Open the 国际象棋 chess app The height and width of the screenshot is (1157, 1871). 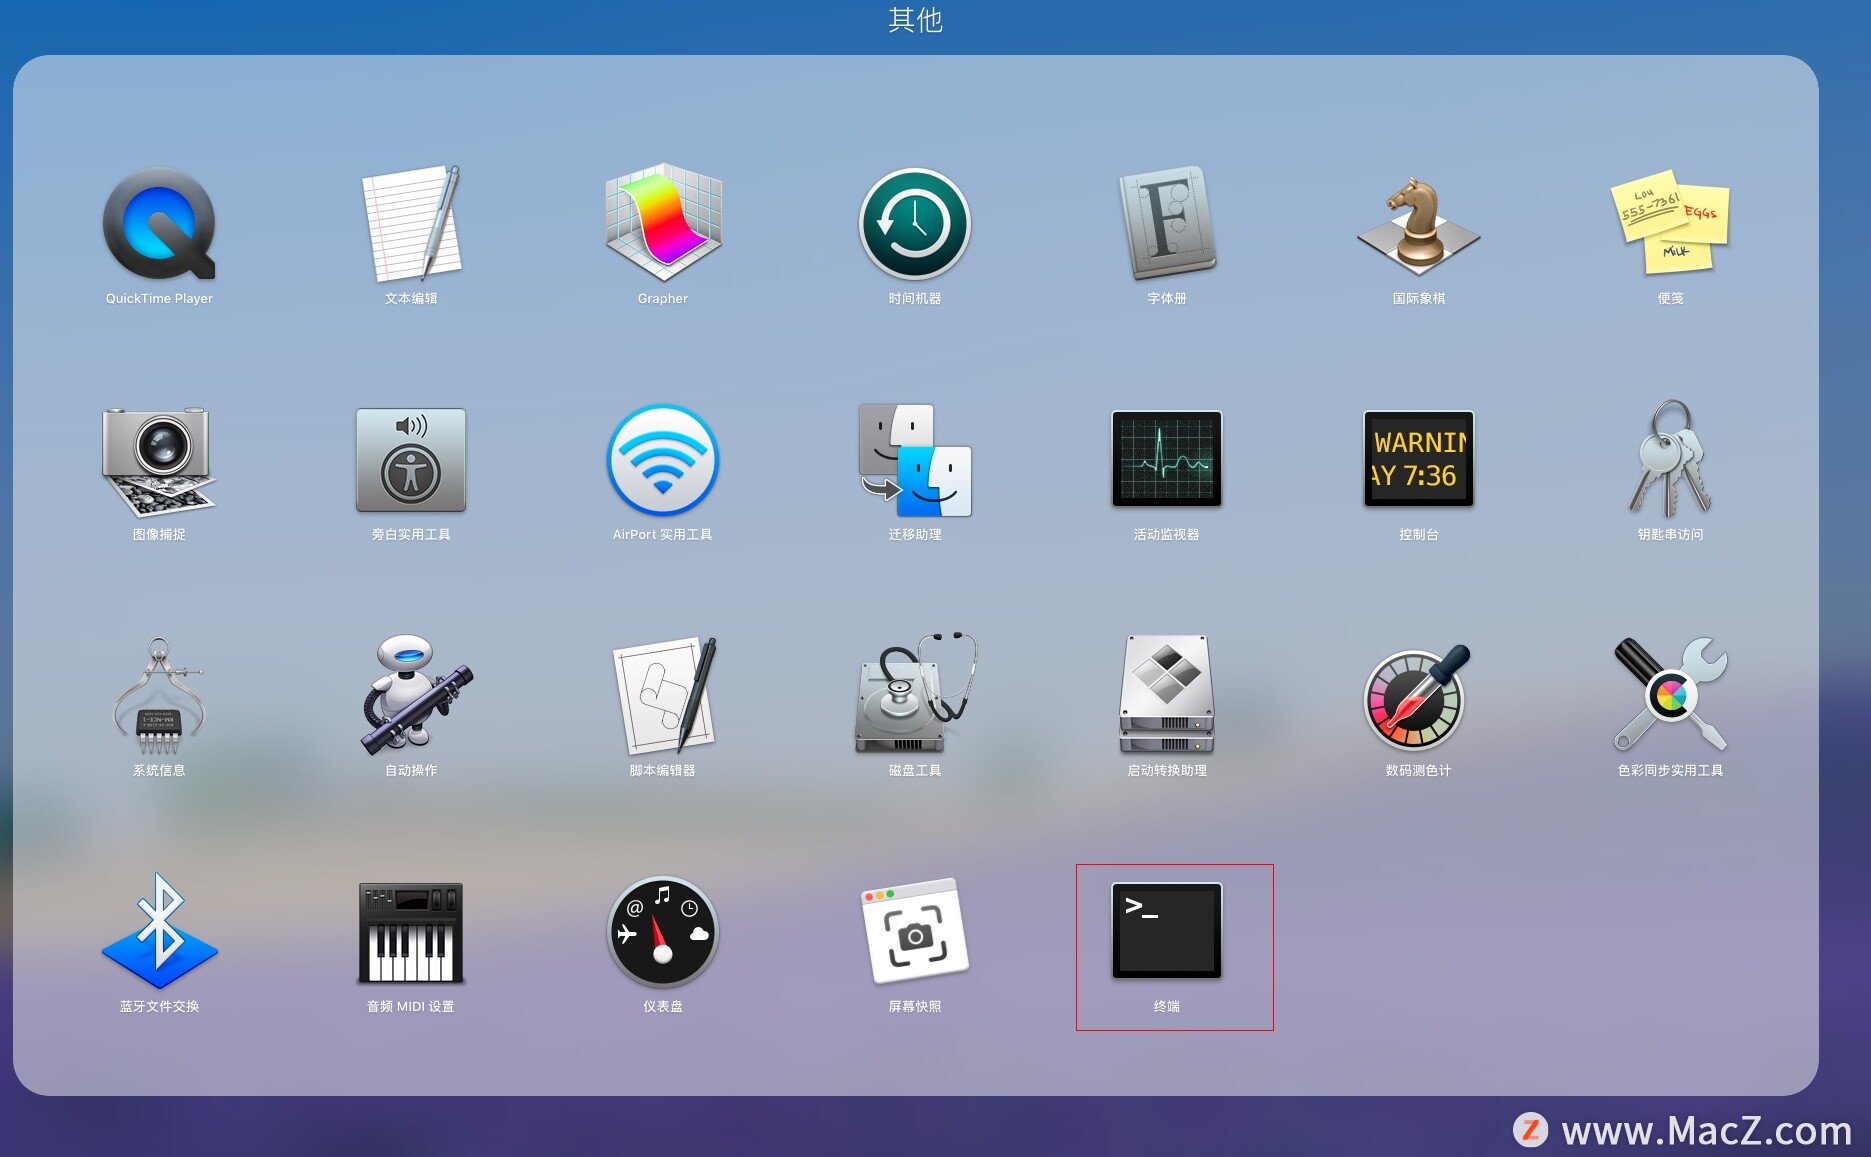[1419, 226]
